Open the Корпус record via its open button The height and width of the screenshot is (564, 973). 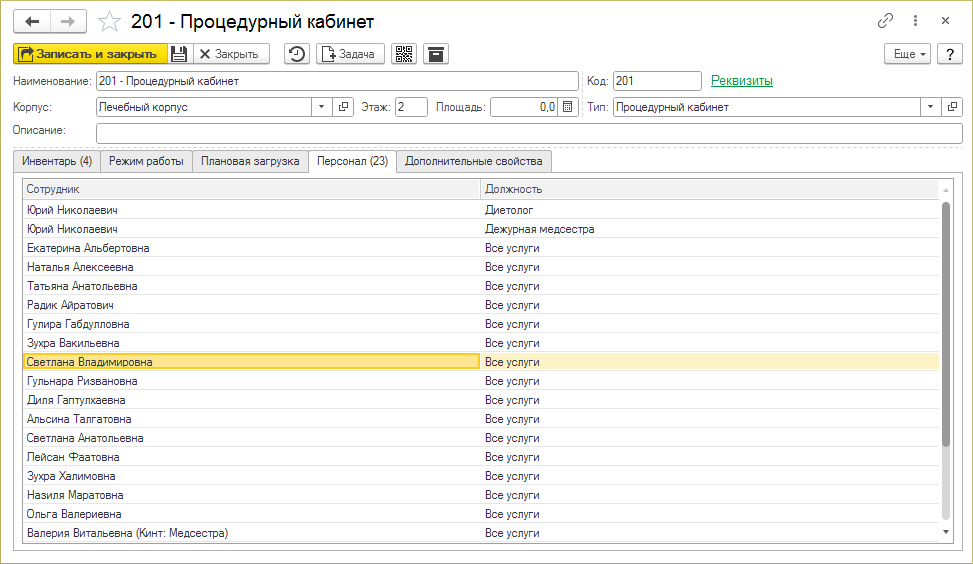(343, 107)
